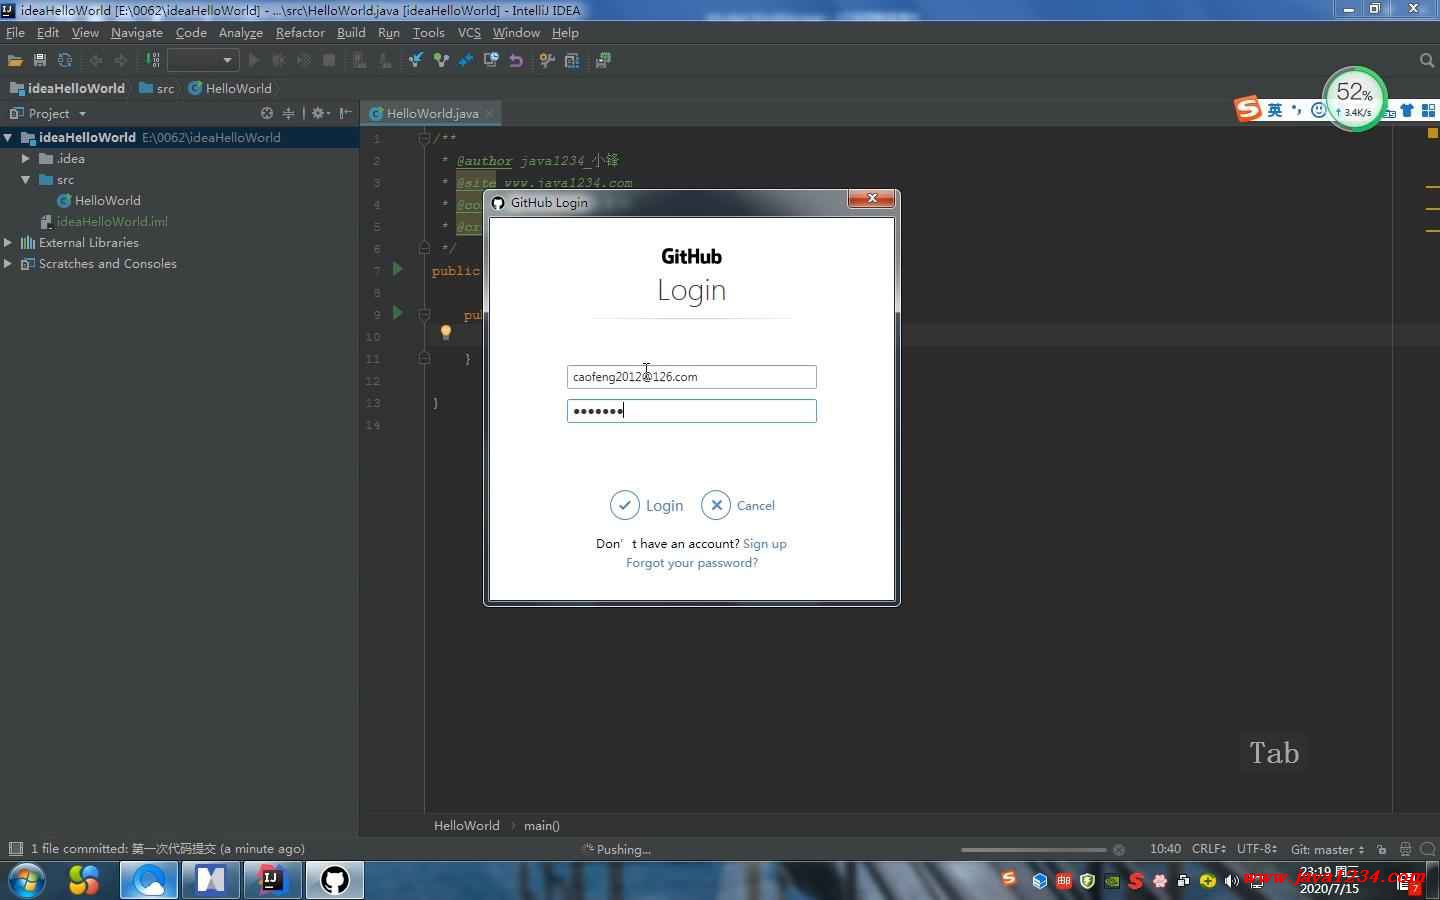This screenshot has height=900, width=1440.
Task: Click the run gutter arrow on line 9
Action: coord(398,313)
